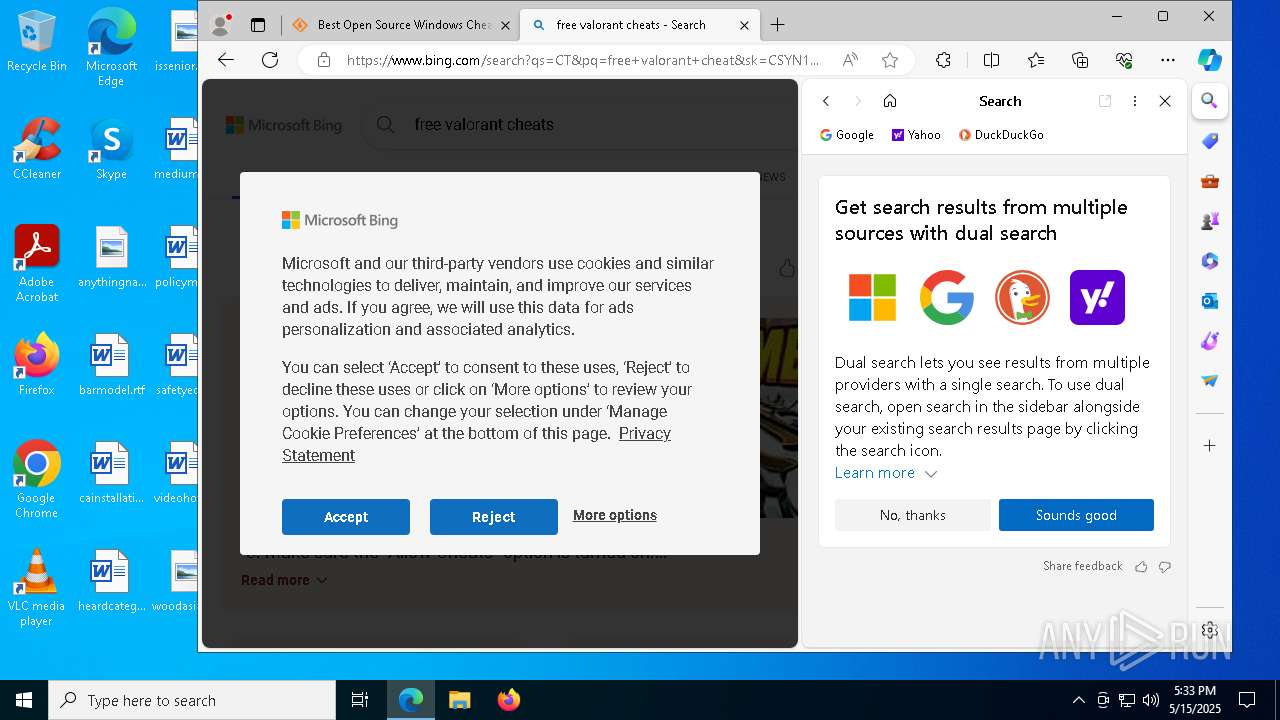Viewport: 1280px width, 720px height.
Task: Choose Google in sidebar search providers
Action: tap(847, 135)
